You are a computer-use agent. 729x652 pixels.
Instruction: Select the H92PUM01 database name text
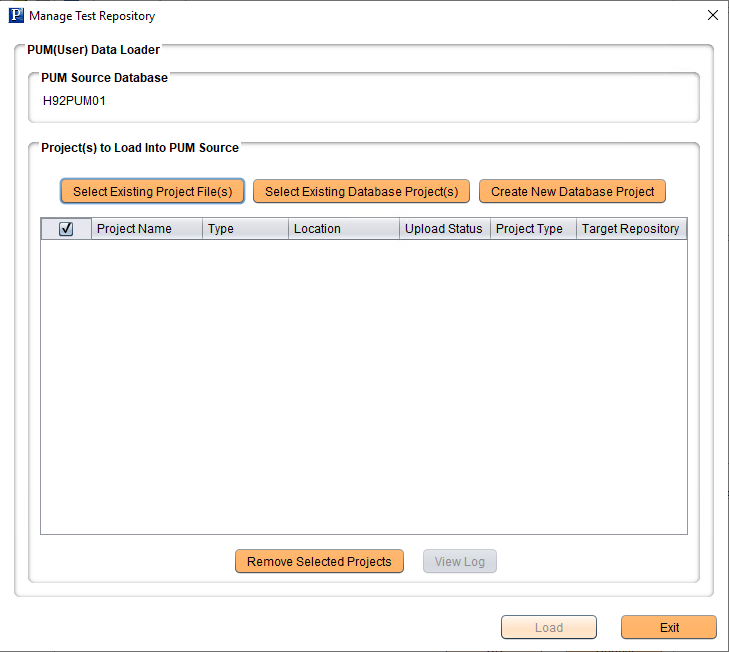(x=74, y=101)
